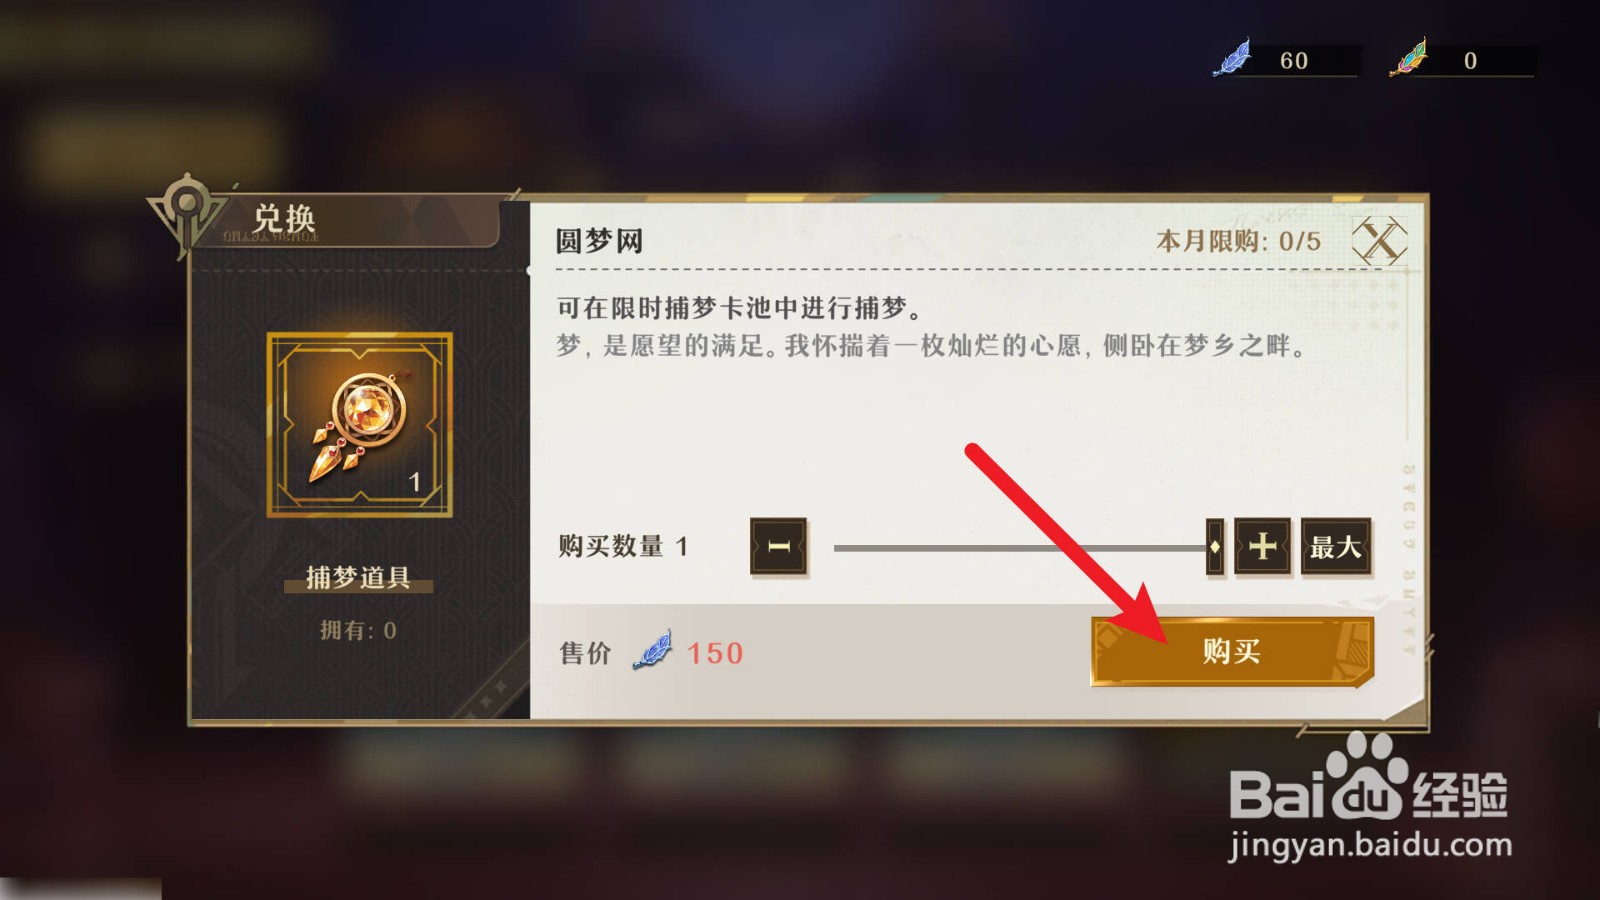
Task: Click the quantity slider handle
Action: (1215, 547)
